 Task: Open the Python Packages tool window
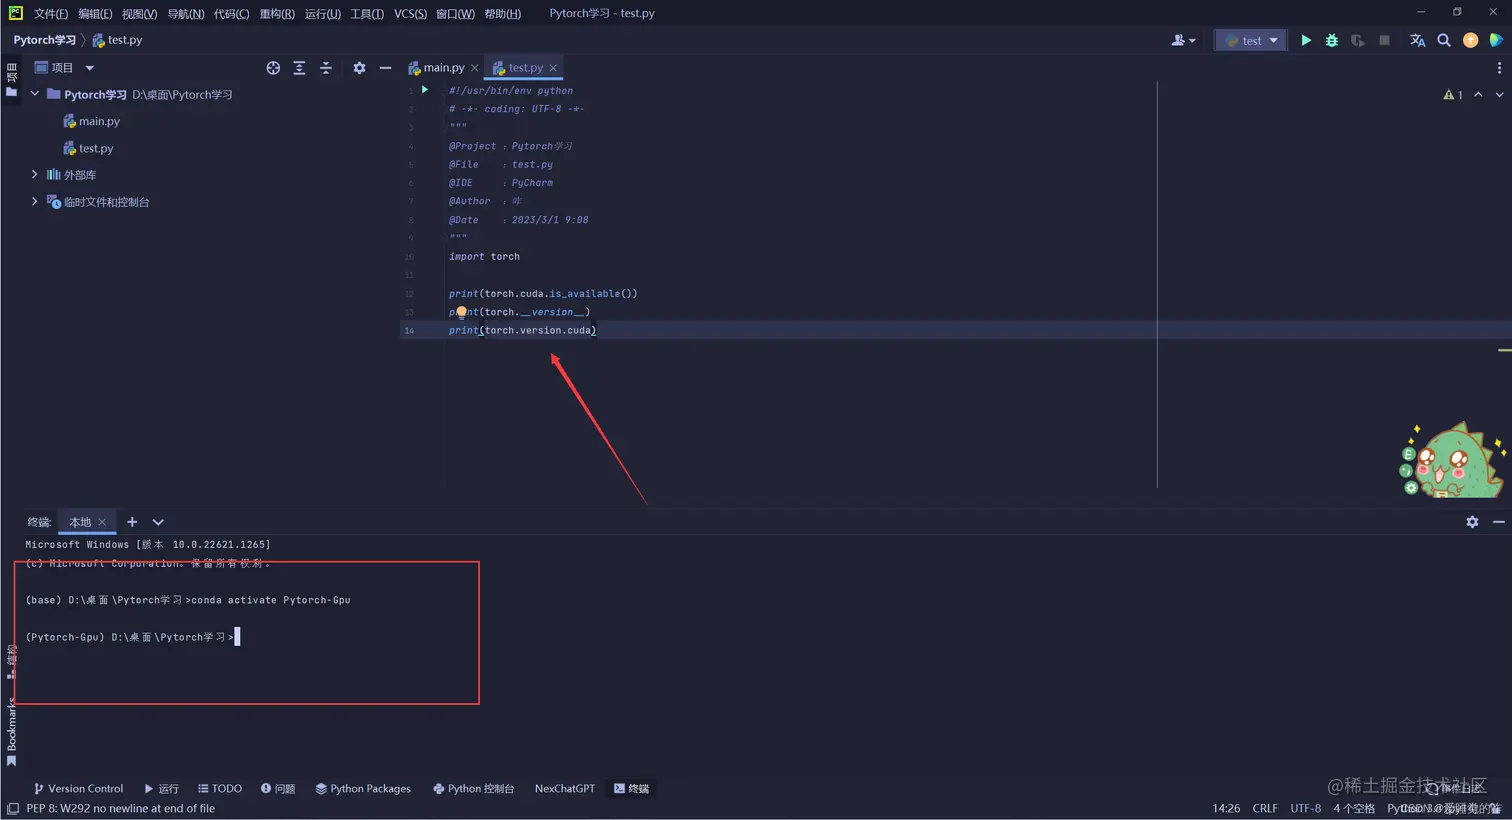[363, 788]
